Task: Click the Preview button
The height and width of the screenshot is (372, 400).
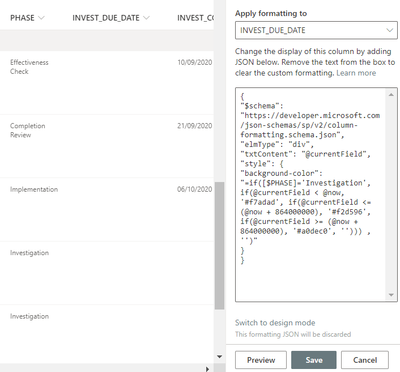Action: pyautogui.click(x=261, y=360)
